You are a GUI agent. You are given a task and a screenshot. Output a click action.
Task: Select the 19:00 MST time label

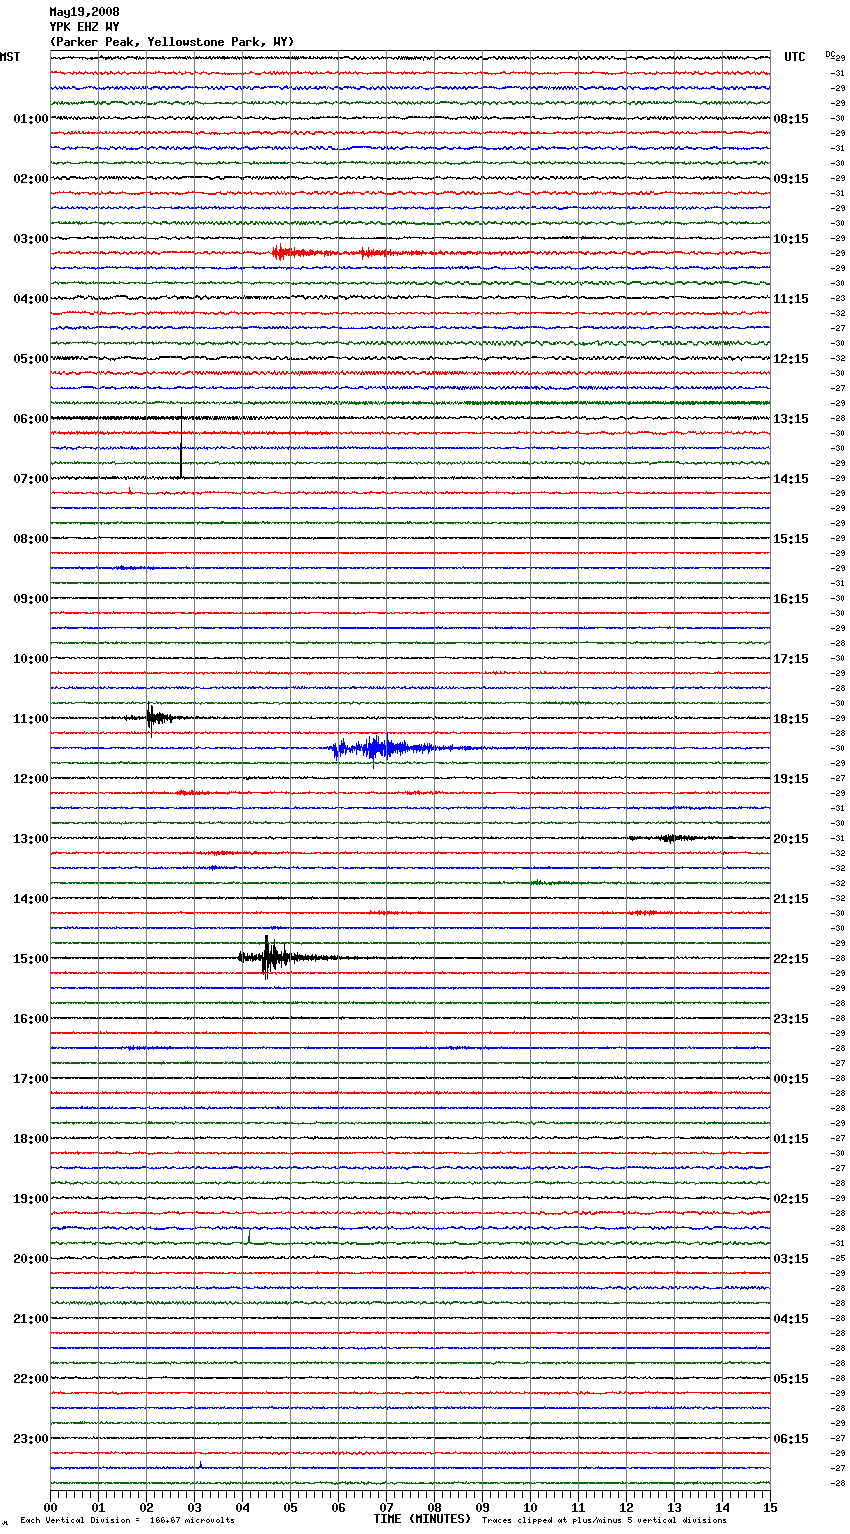pyautogui.click(x=30, y=1199)
